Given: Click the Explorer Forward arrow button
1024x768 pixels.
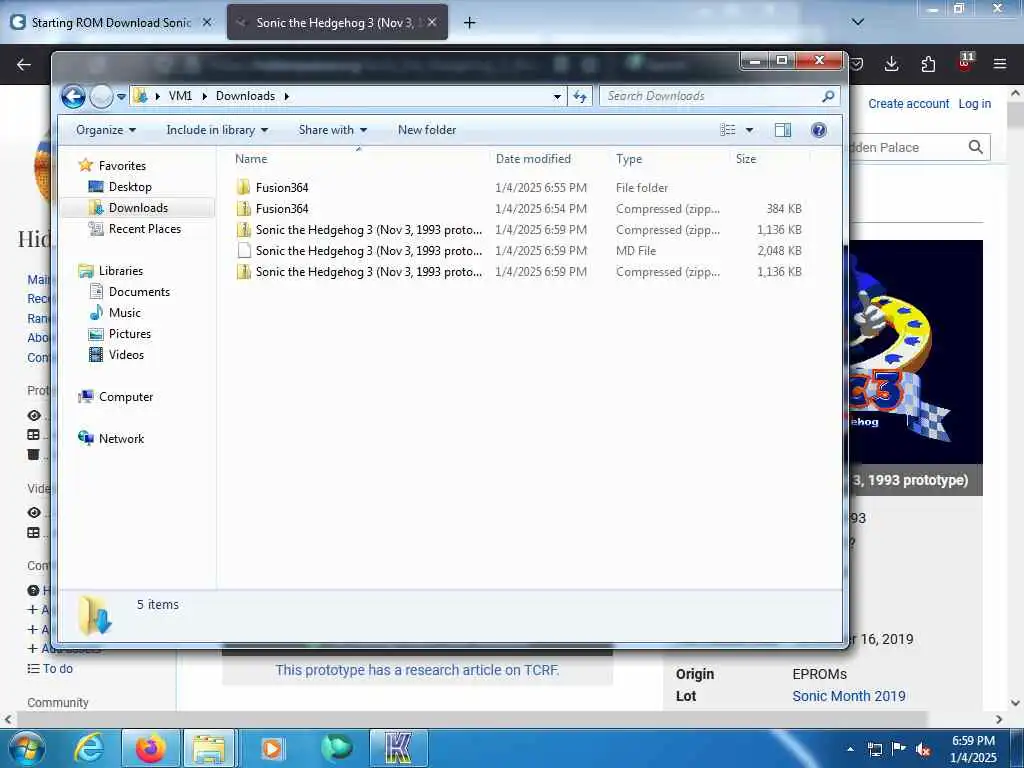Looking at the screenshot, I should click(x=101, y=97).
